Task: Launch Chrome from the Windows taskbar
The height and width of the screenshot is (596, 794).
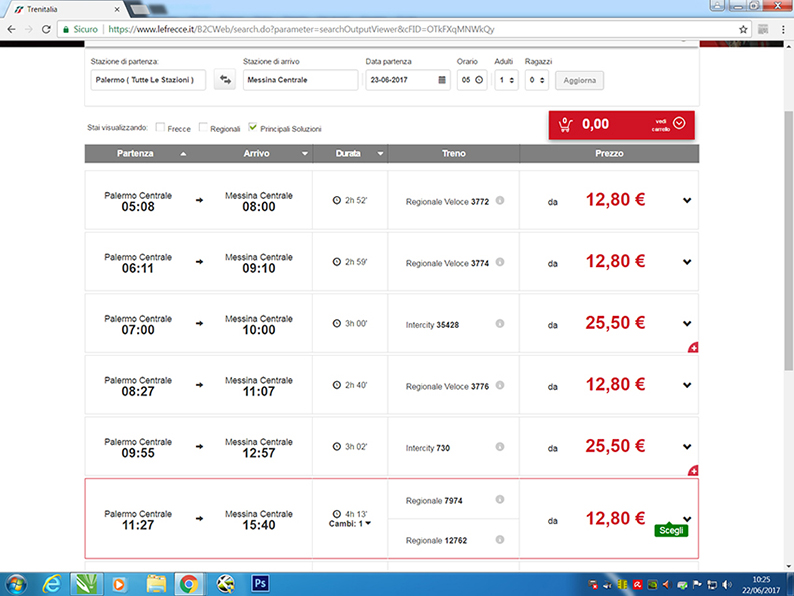Action: (187, 582)
